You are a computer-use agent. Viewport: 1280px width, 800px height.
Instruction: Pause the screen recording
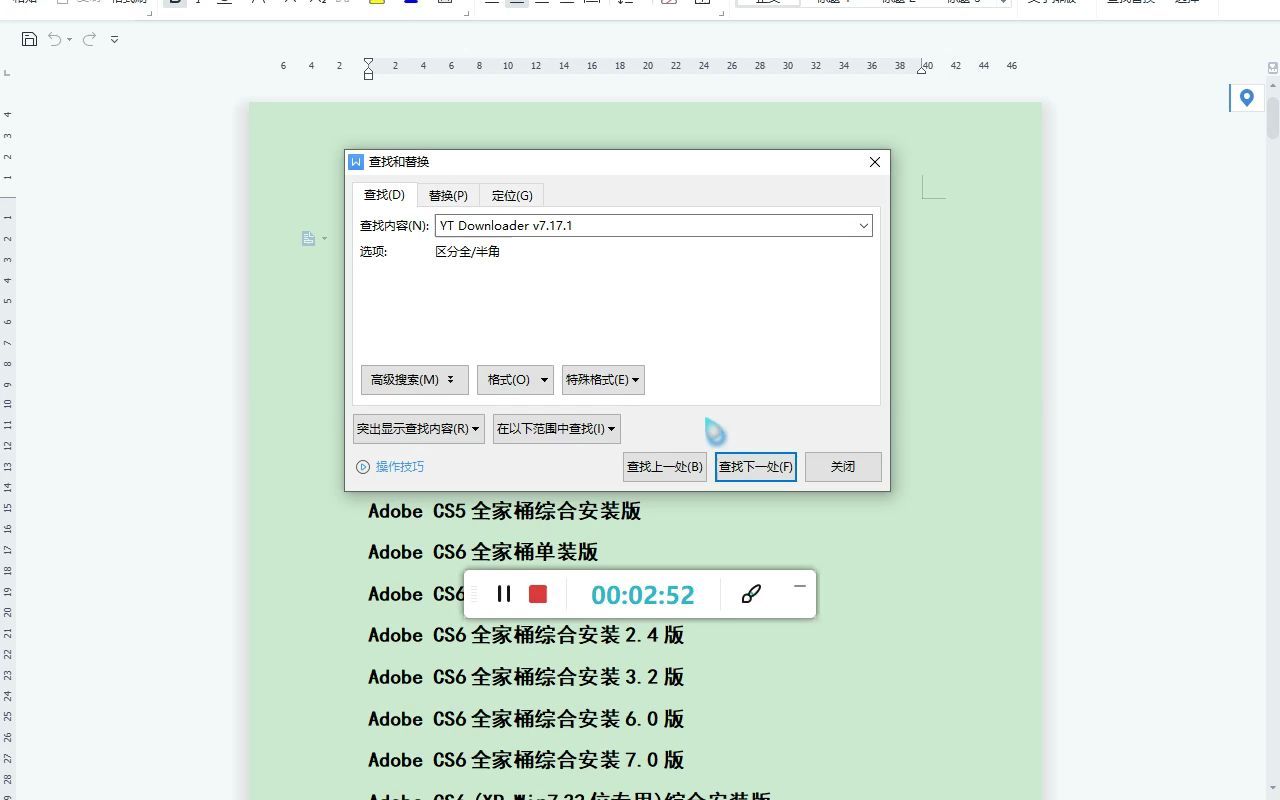(x=504, y=593)
